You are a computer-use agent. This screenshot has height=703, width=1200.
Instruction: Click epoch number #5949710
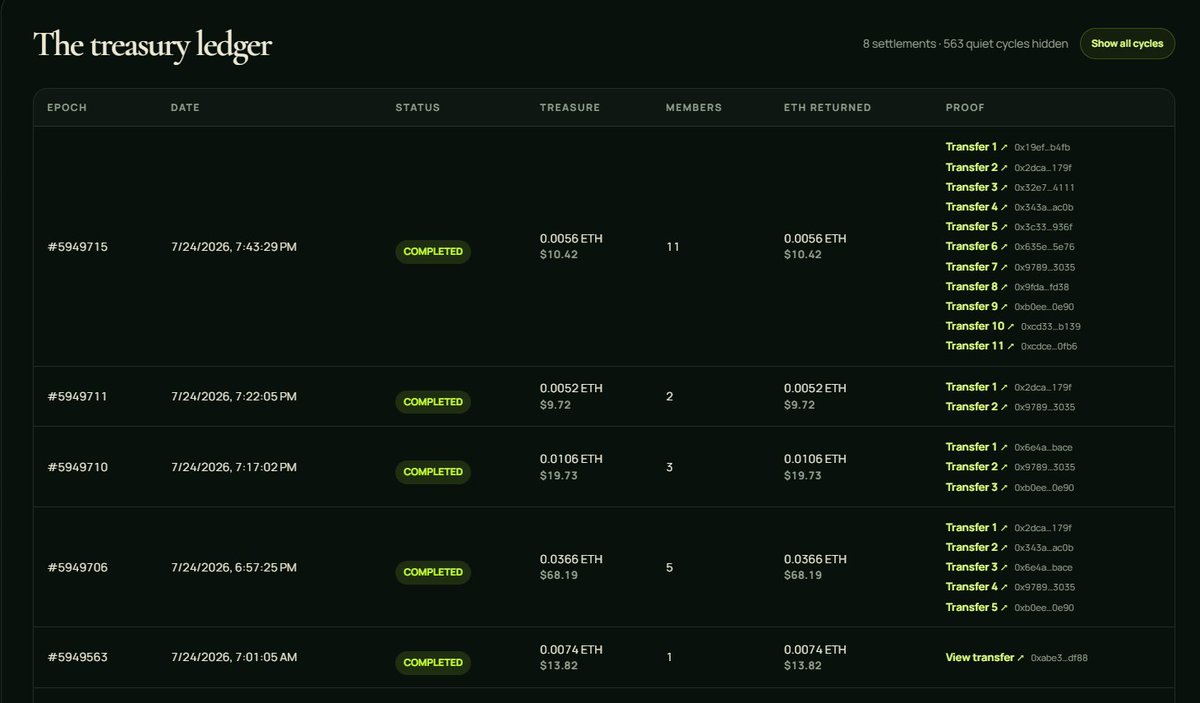tap(78, 467)
